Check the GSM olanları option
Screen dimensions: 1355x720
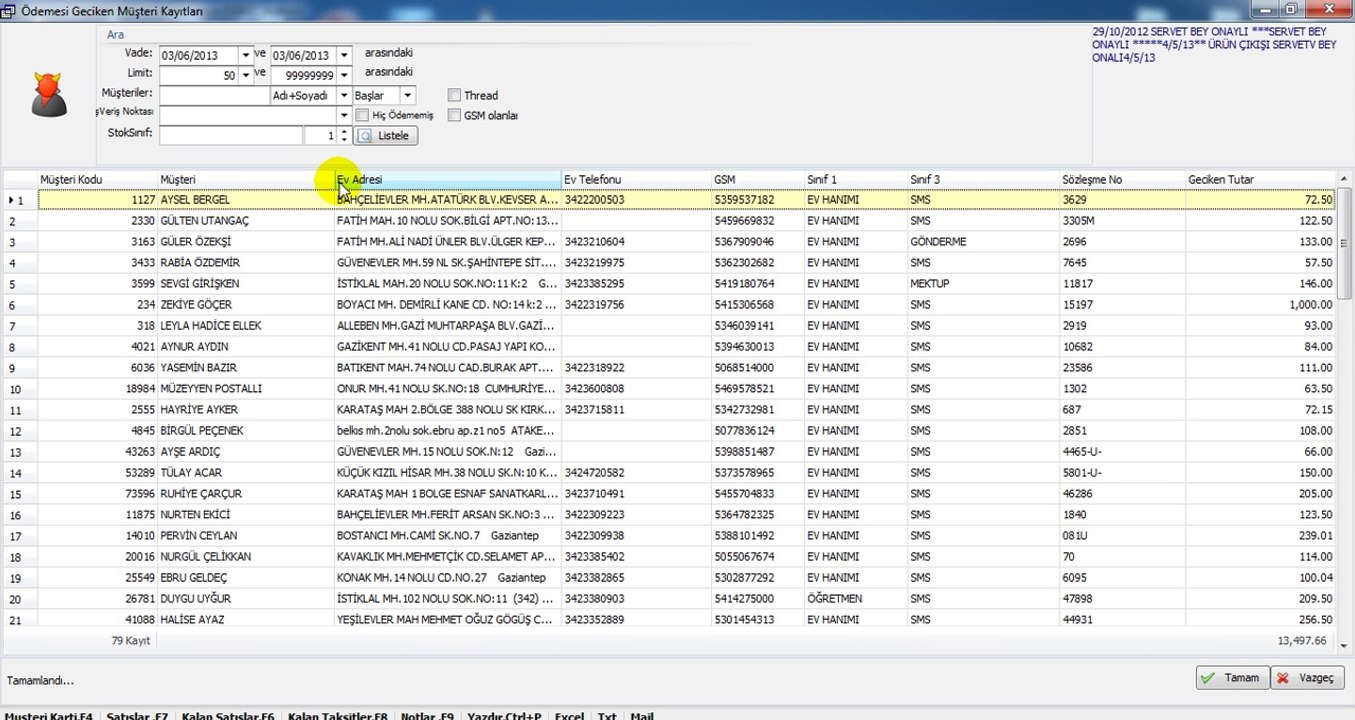tap(454, 115)
